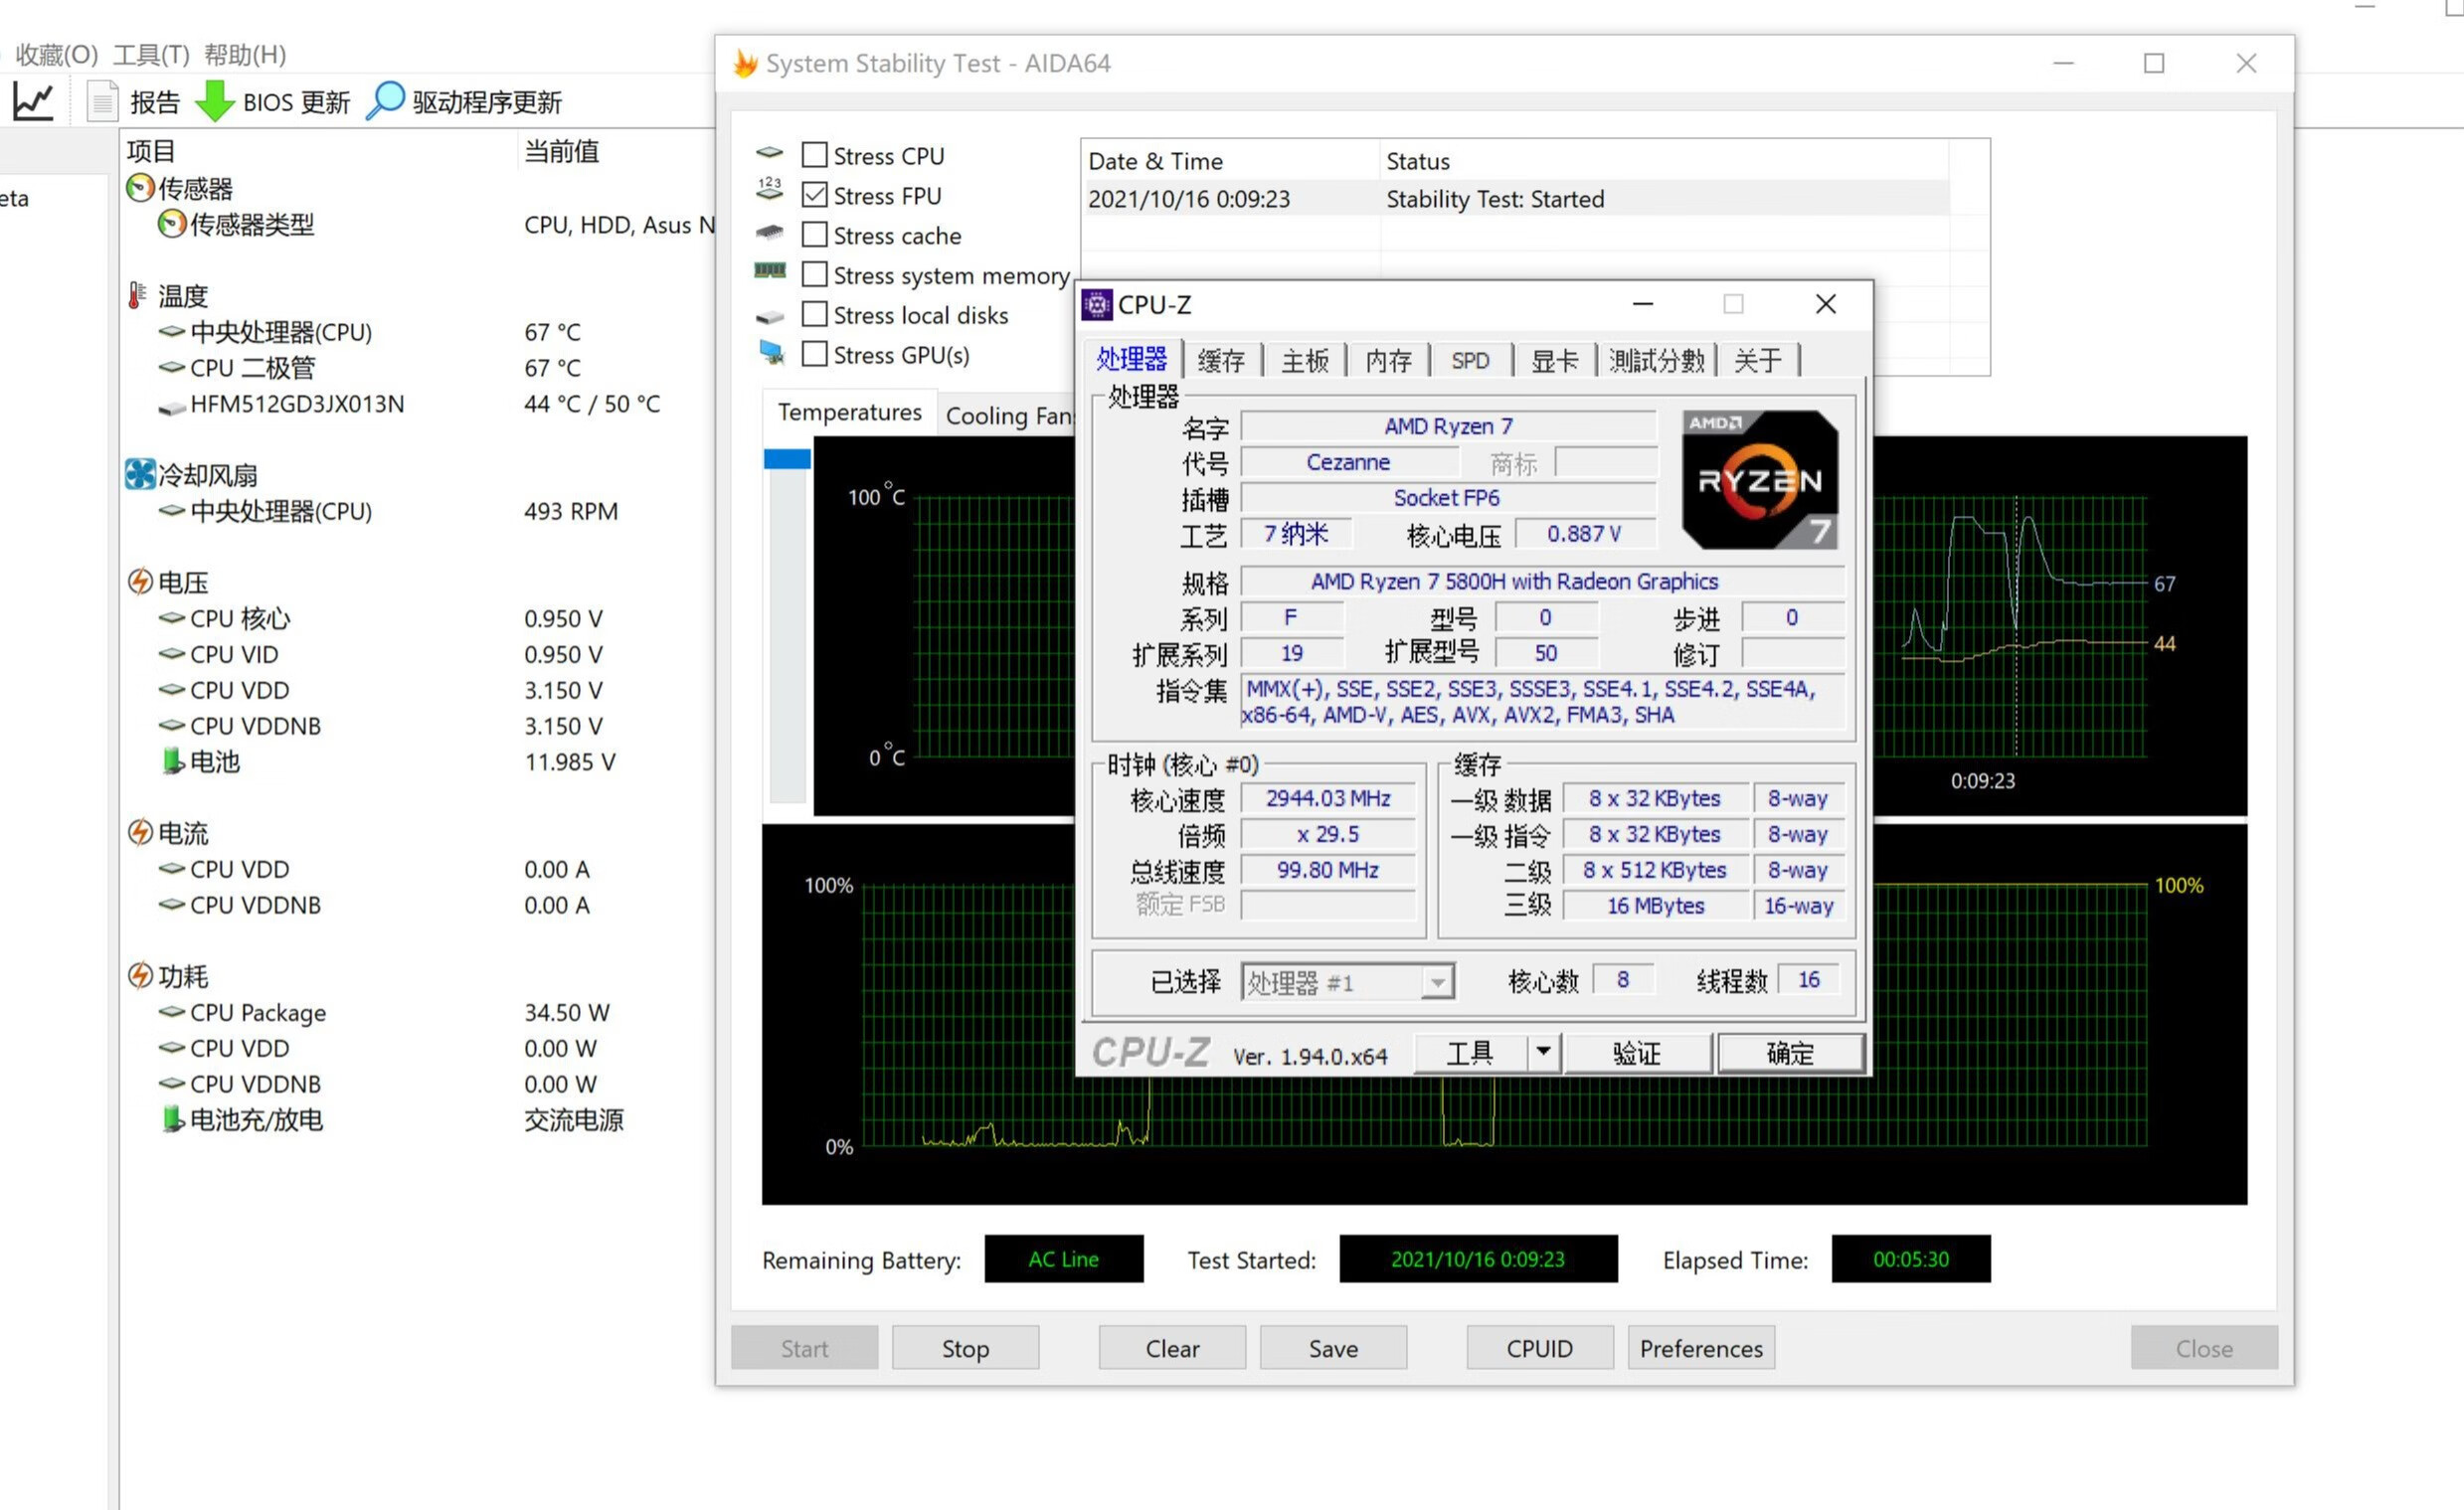Viewport: 2464px width, 1510px height.
Task: Click the Stress FPU 123 icon
Action: [769, 190]
